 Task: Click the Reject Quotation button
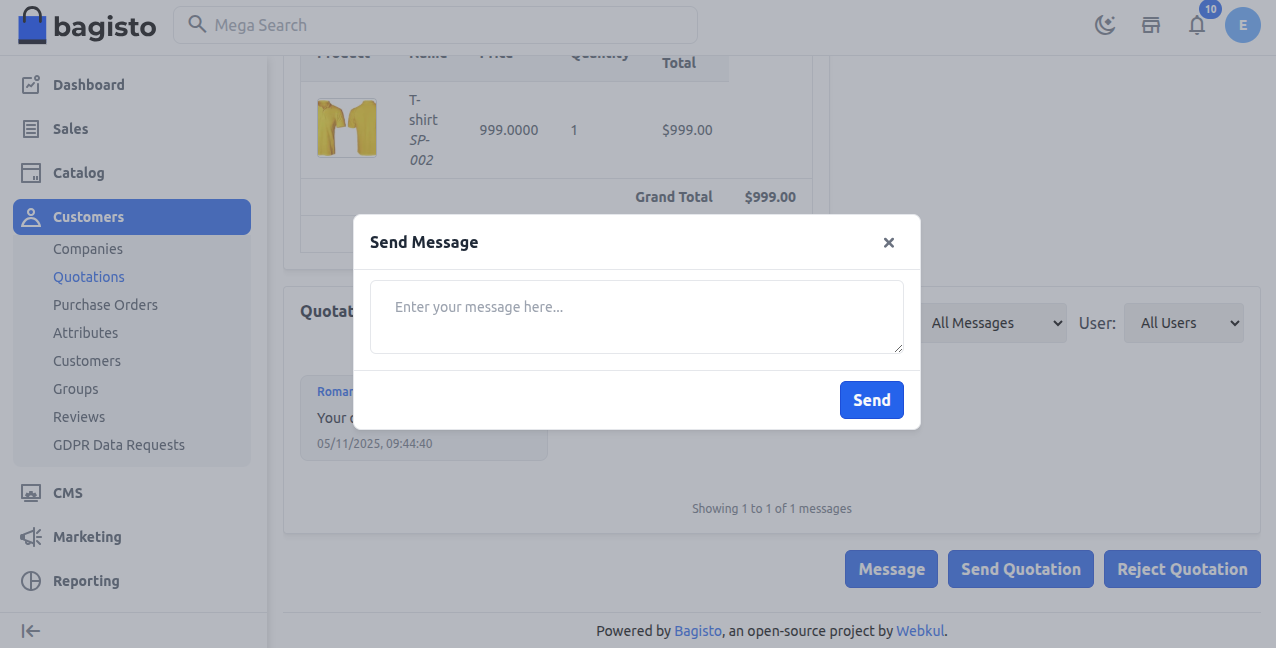1182,569
